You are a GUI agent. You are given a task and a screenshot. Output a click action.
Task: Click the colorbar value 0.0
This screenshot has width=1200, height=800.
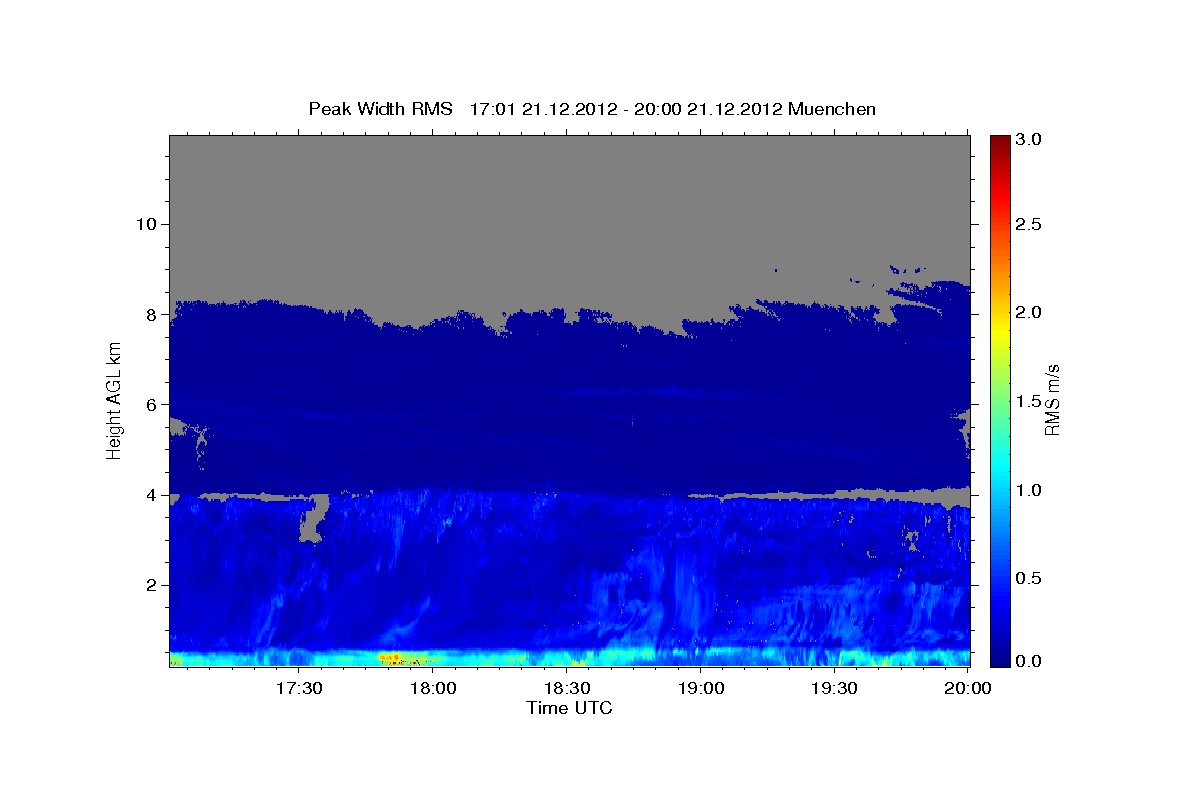[x=1030, y=661]
